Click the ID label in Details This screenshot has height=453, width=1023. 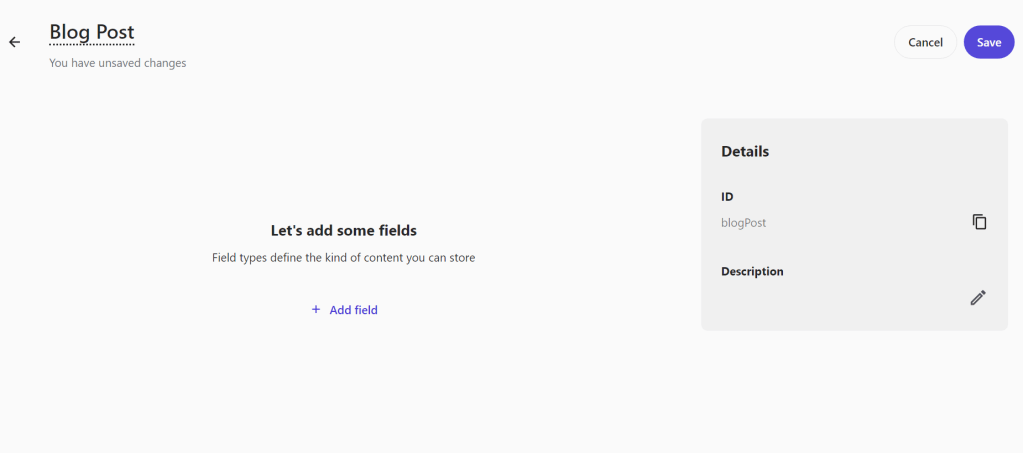[x=728, y=196]
